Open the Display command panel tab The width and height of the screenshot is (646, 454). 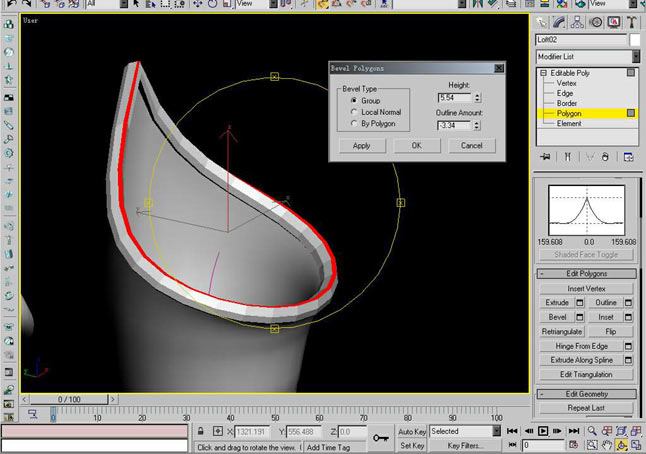(x=613, y=22)
